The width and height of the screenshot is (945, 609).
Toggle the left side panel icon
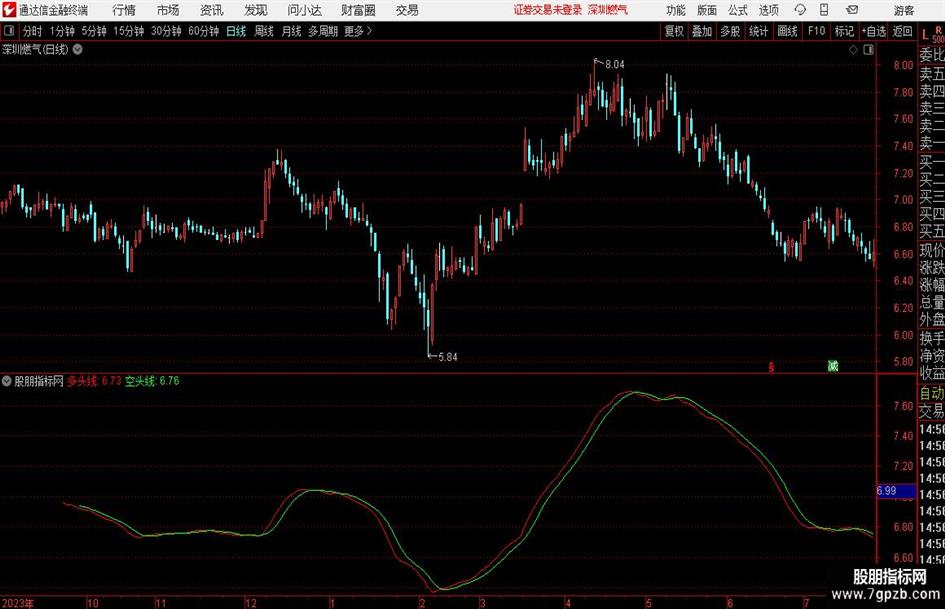pos(9,31)
